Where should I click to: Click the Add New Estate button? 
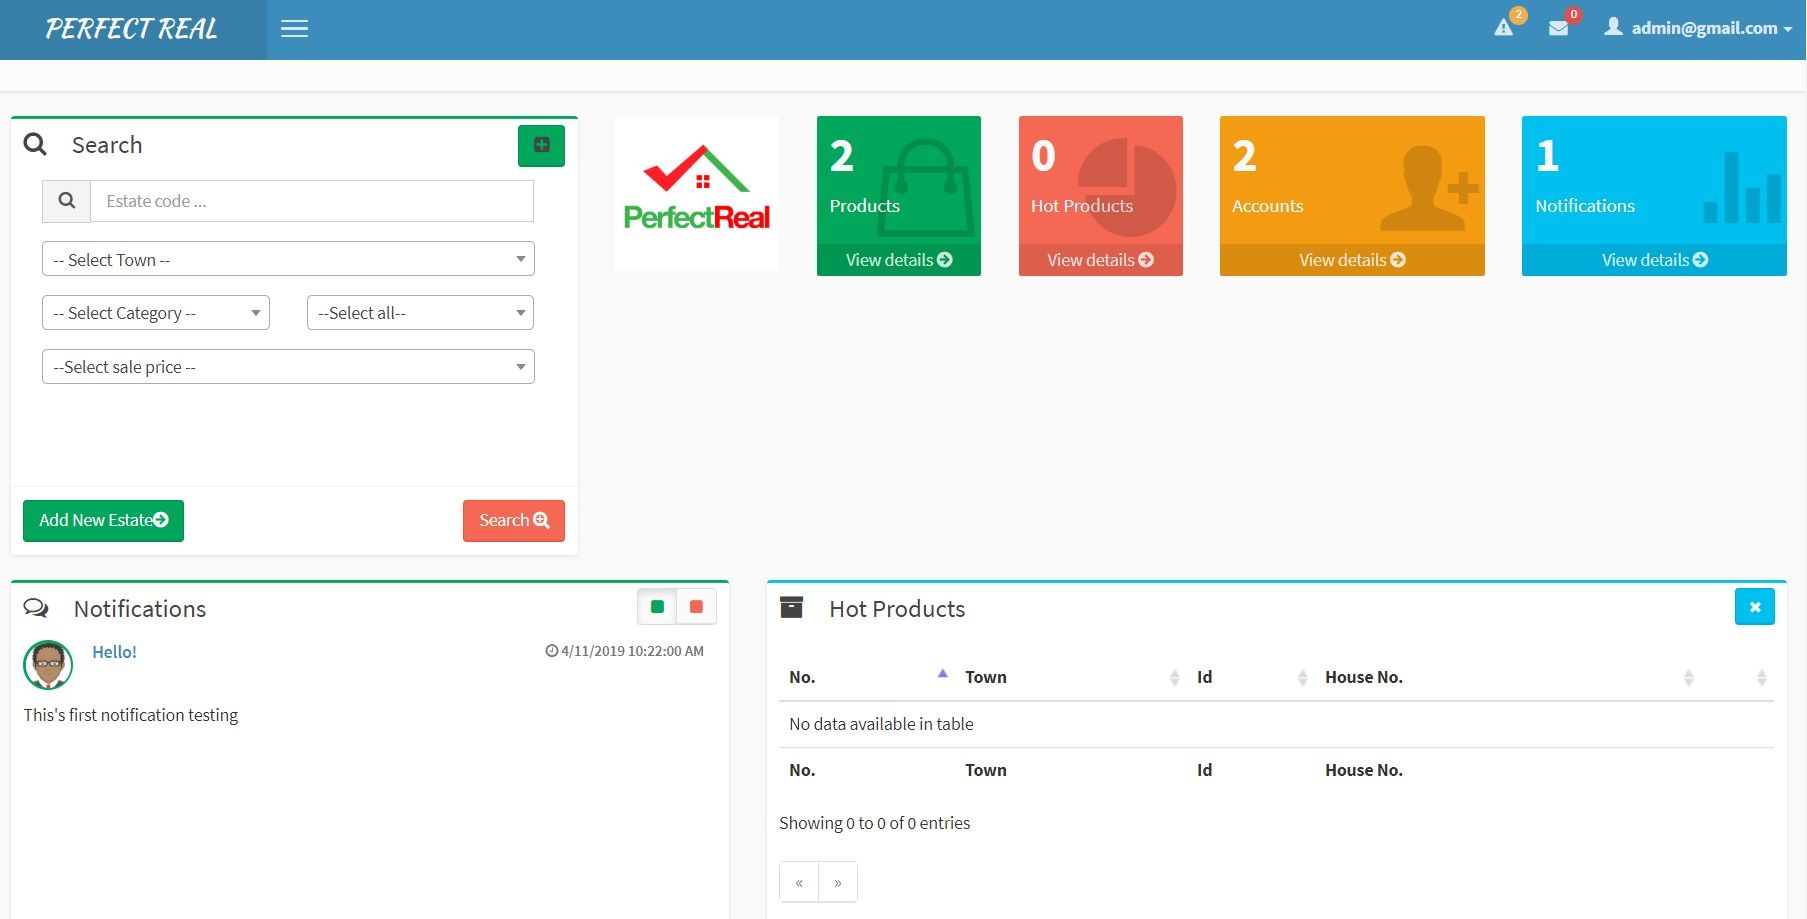[103, 520]
